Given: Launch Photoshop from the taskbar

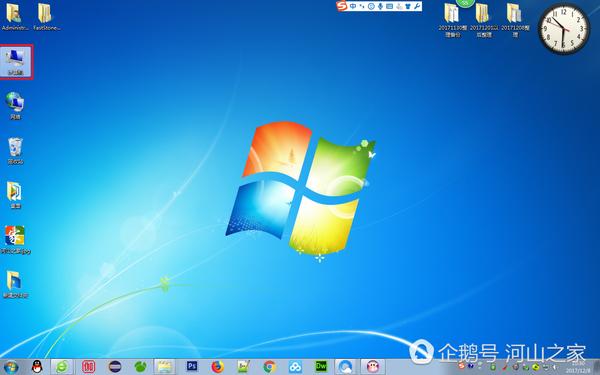Looking at the screenshot, I should 192,367.
